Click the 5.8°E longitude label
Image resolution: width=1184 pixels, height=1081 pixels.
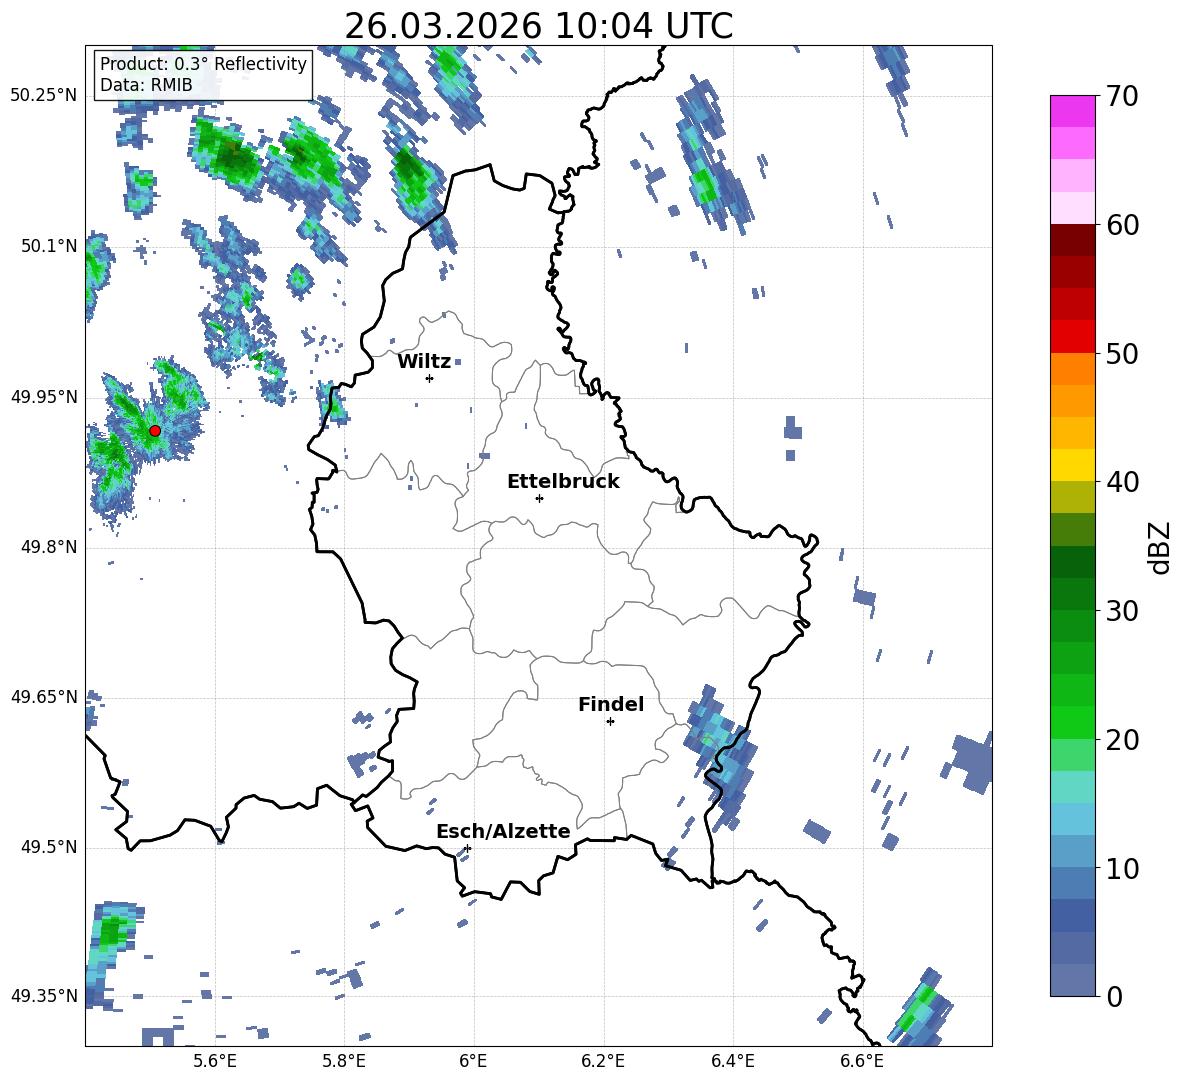(x=344, y=1061)
